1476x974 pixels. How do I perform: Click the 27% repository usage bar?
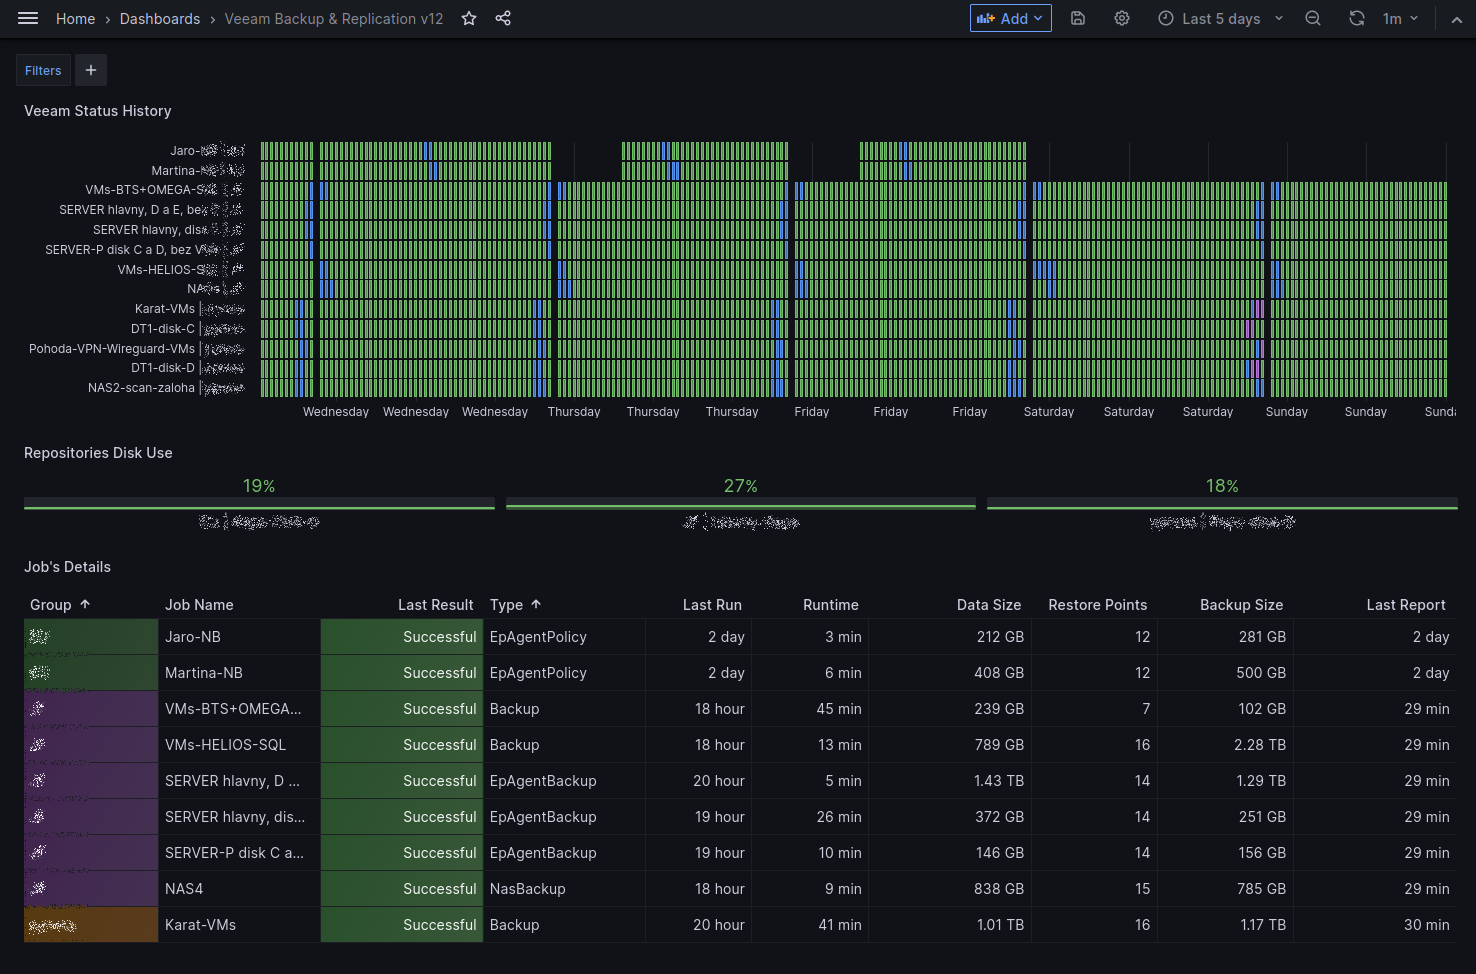point(741,503)
